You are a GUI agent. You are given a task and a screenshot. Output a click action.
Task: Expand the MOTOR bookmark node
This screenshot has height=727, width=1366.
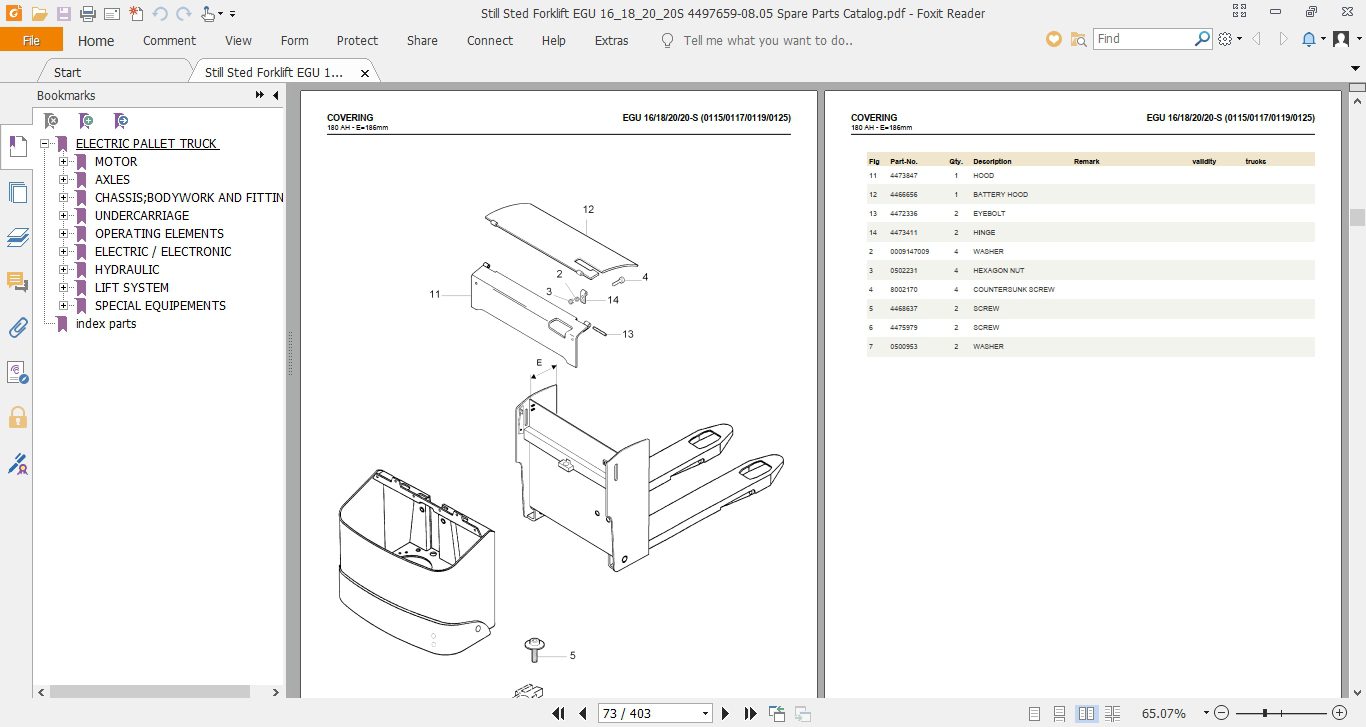(x=64, y=162)
